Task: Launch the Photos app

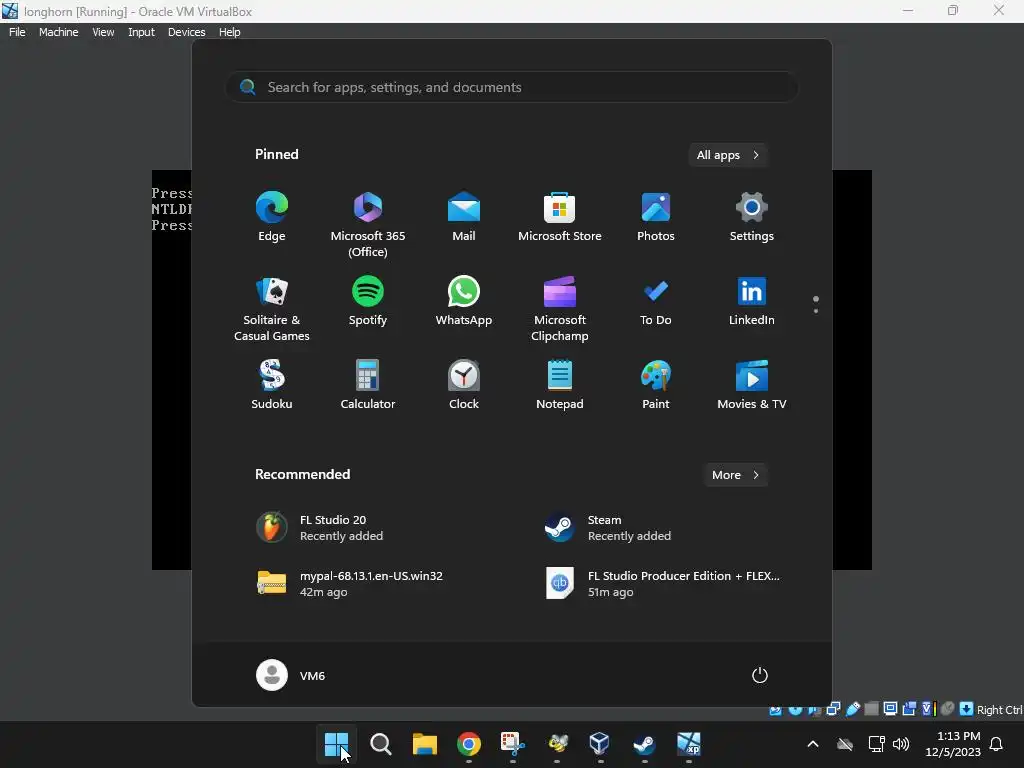Action: [656, 217]
